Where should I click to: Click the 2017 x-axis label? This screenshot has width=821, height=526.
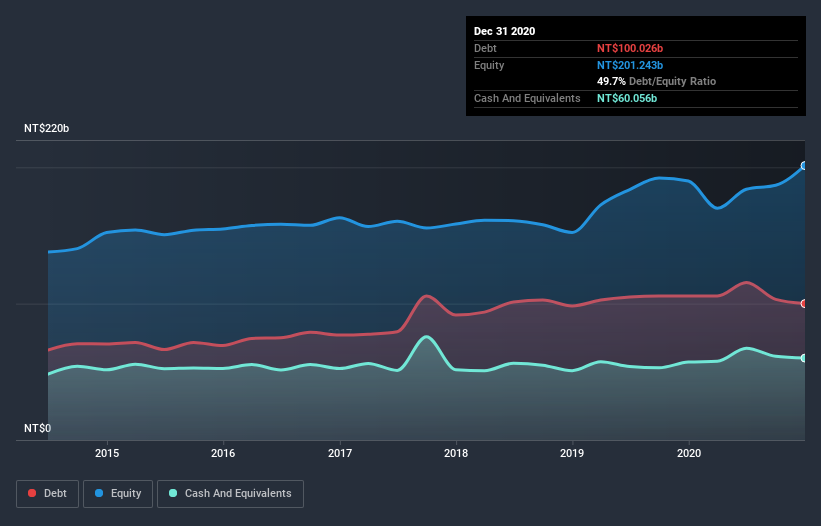[x=340, y=453]
